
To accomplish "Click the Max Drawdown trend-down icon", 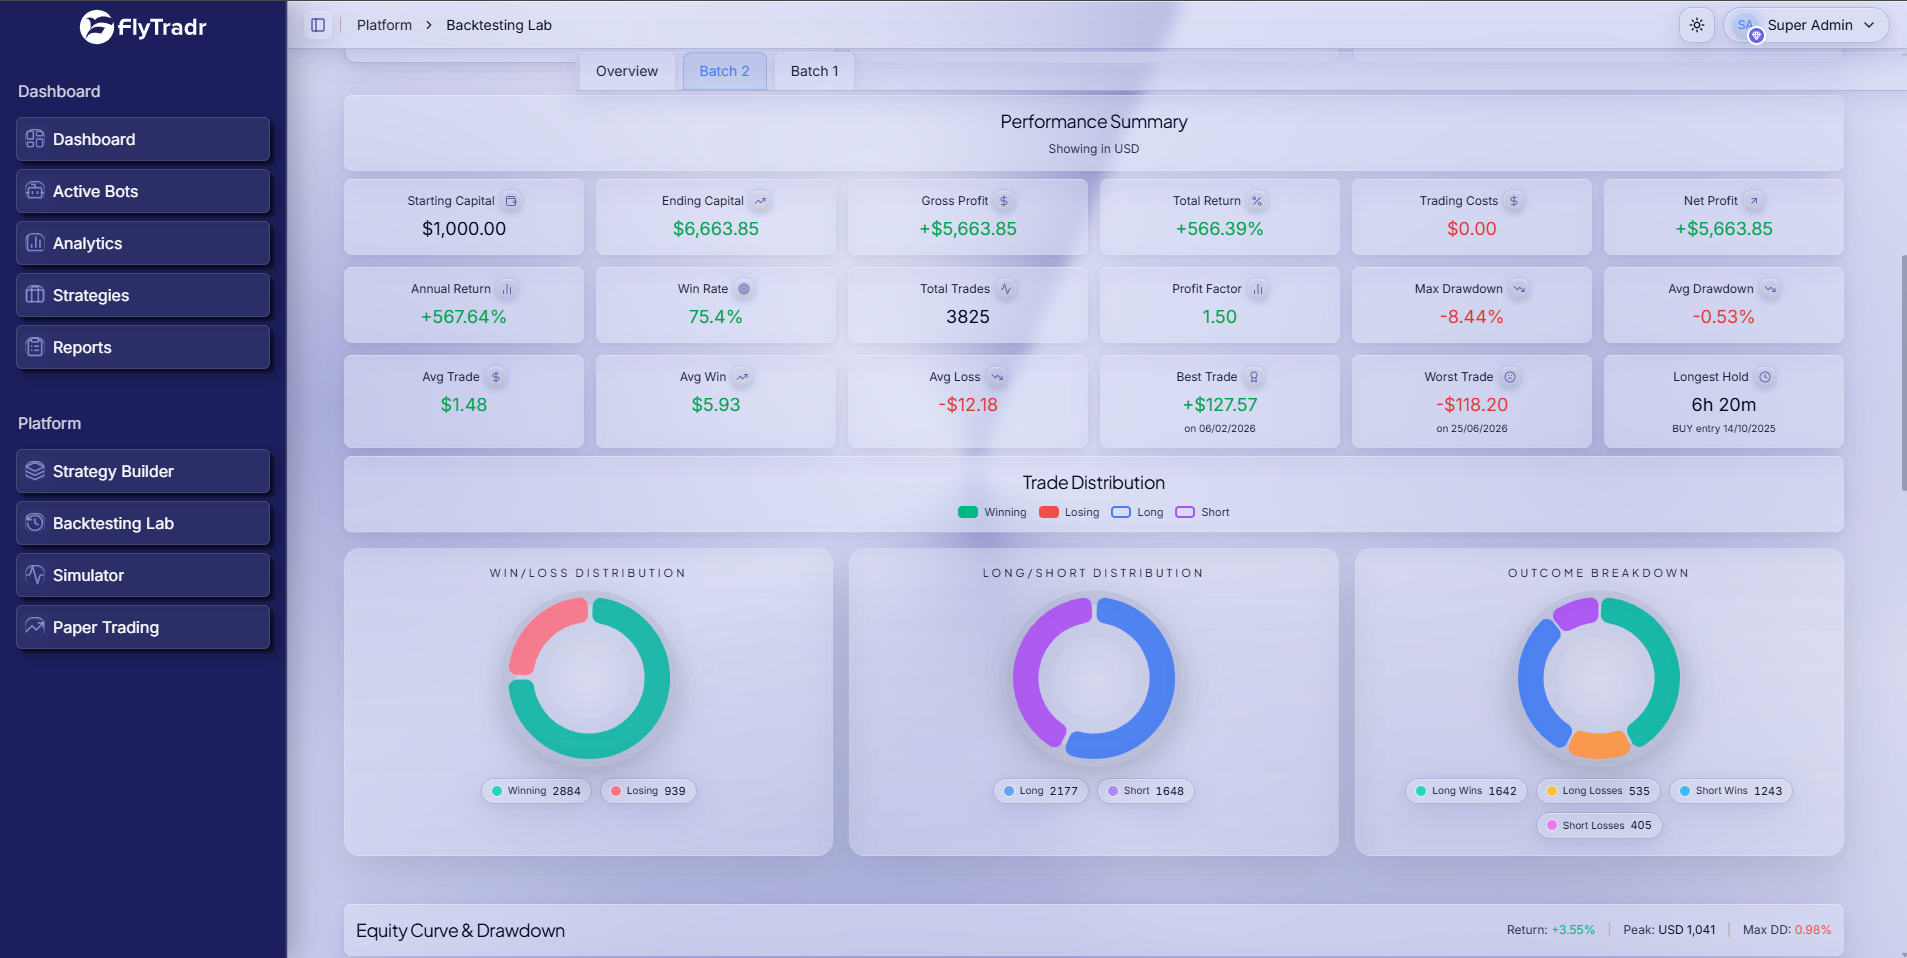I will tap(1519, 289).
